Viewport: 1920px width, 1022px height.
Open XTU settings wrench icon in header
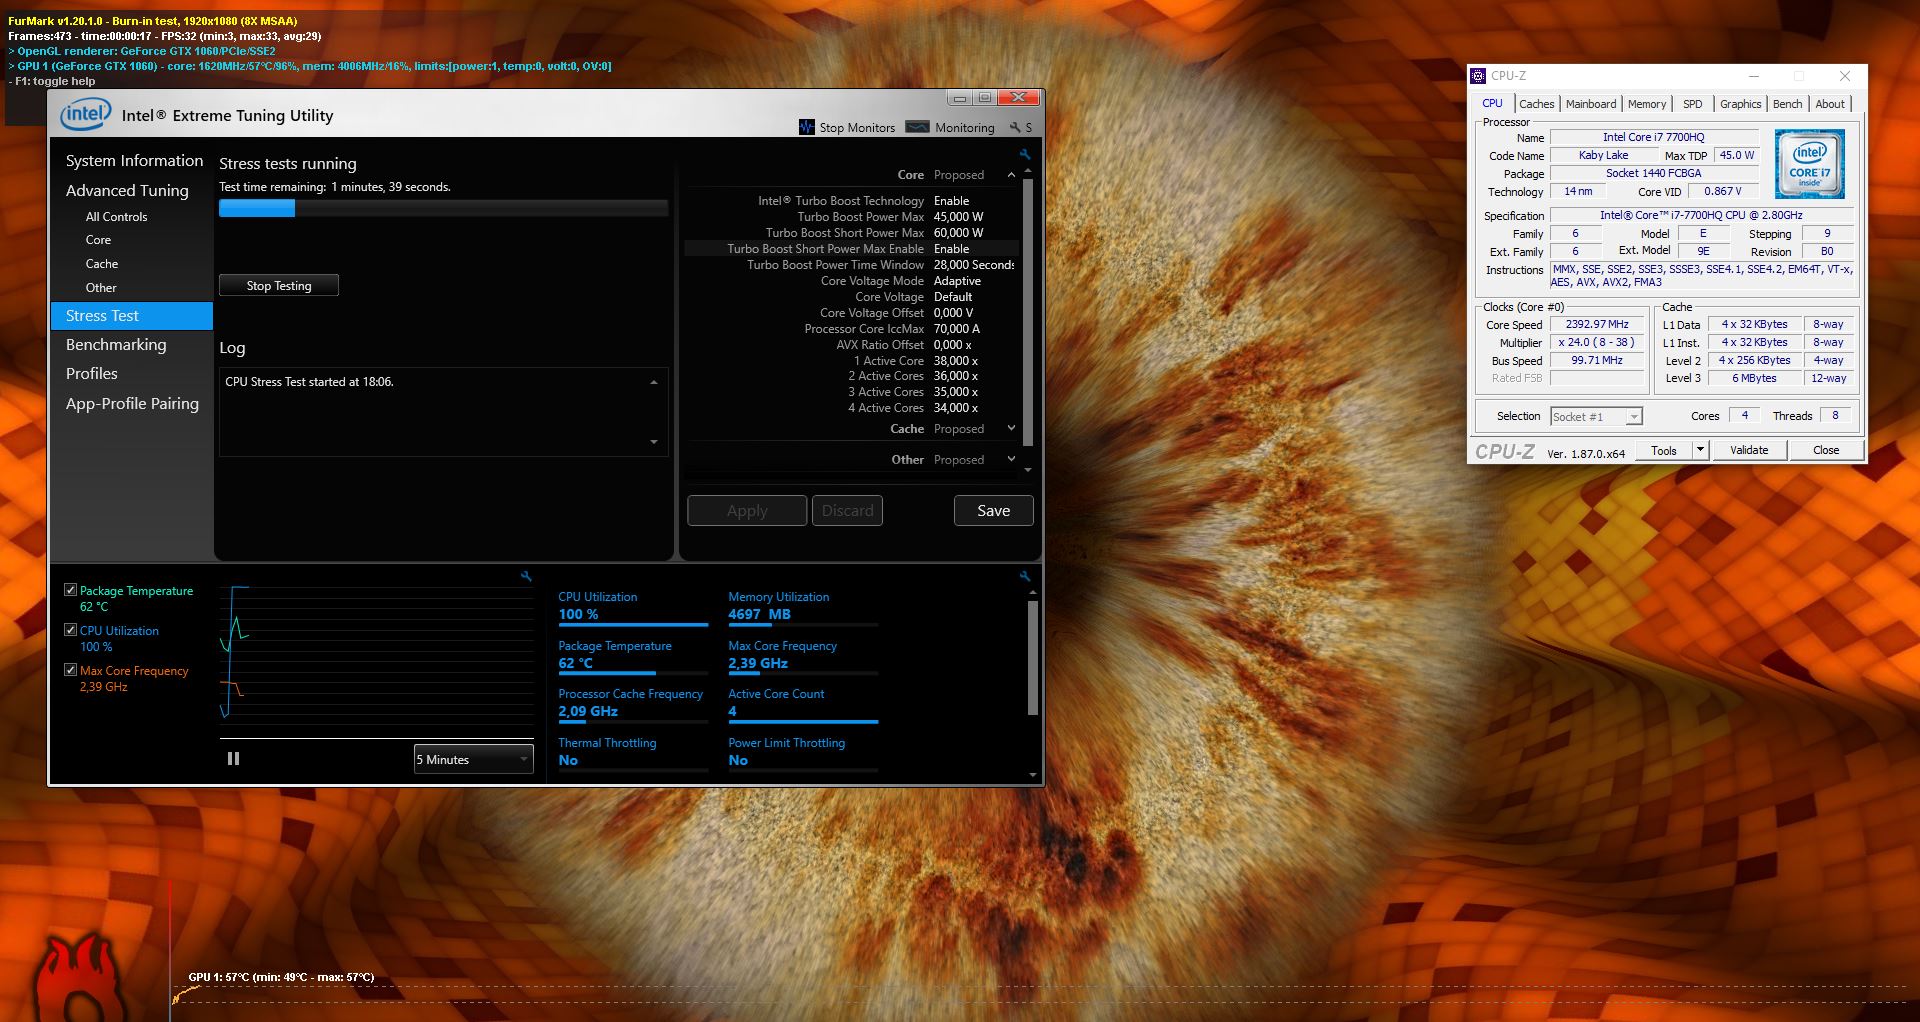(x=1015, y=127)
